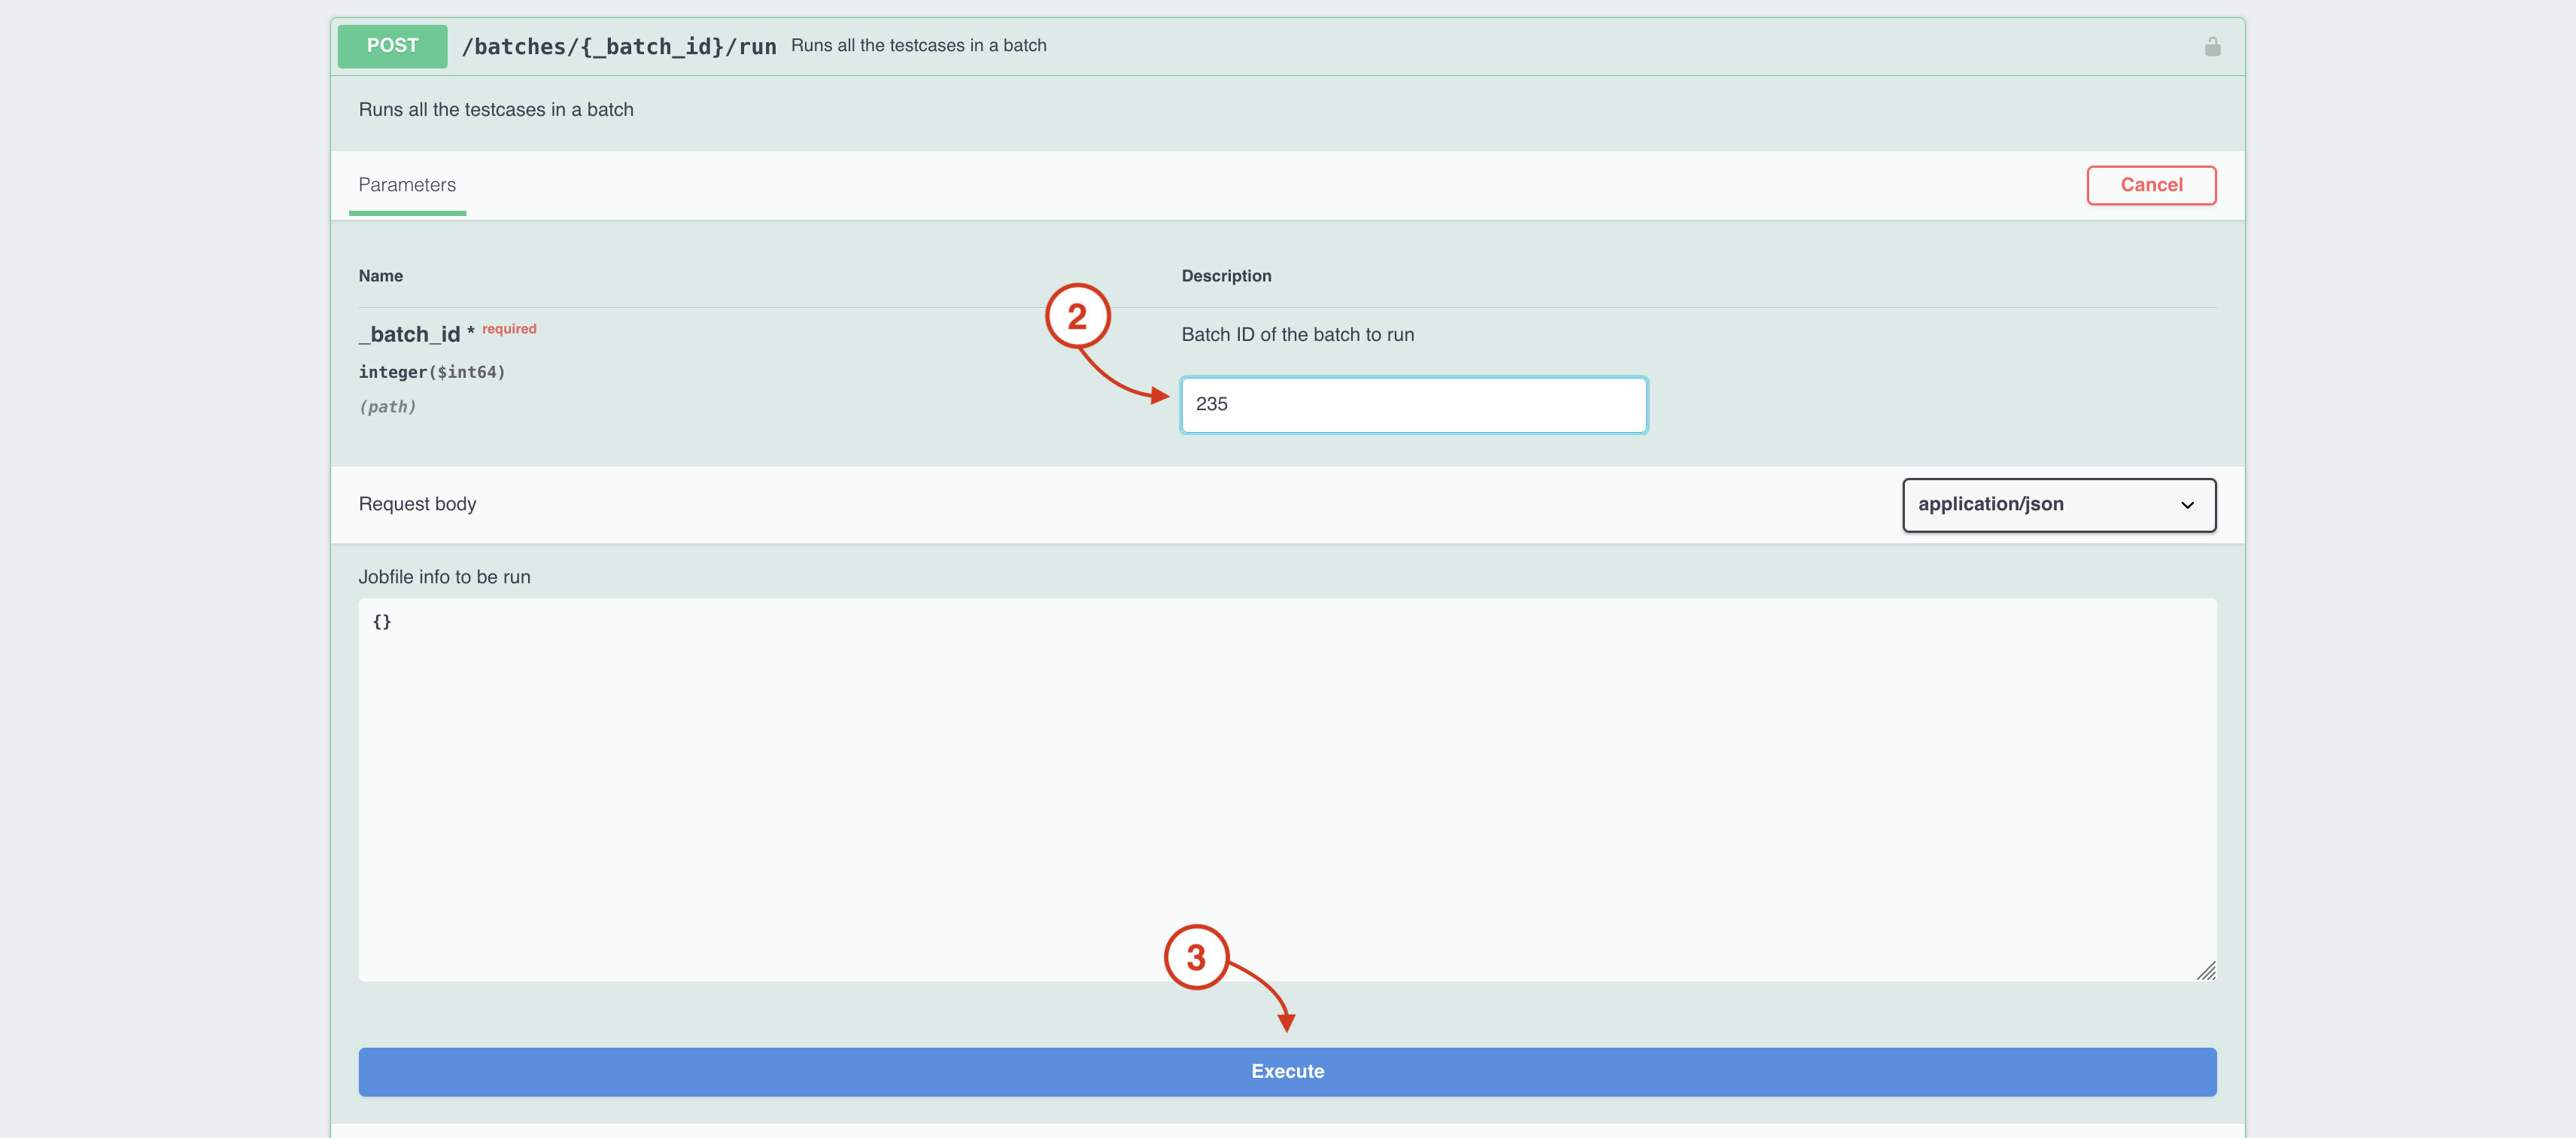Click the text area resize handle
This screenshot has height=1138, width=2576.
2205,970
